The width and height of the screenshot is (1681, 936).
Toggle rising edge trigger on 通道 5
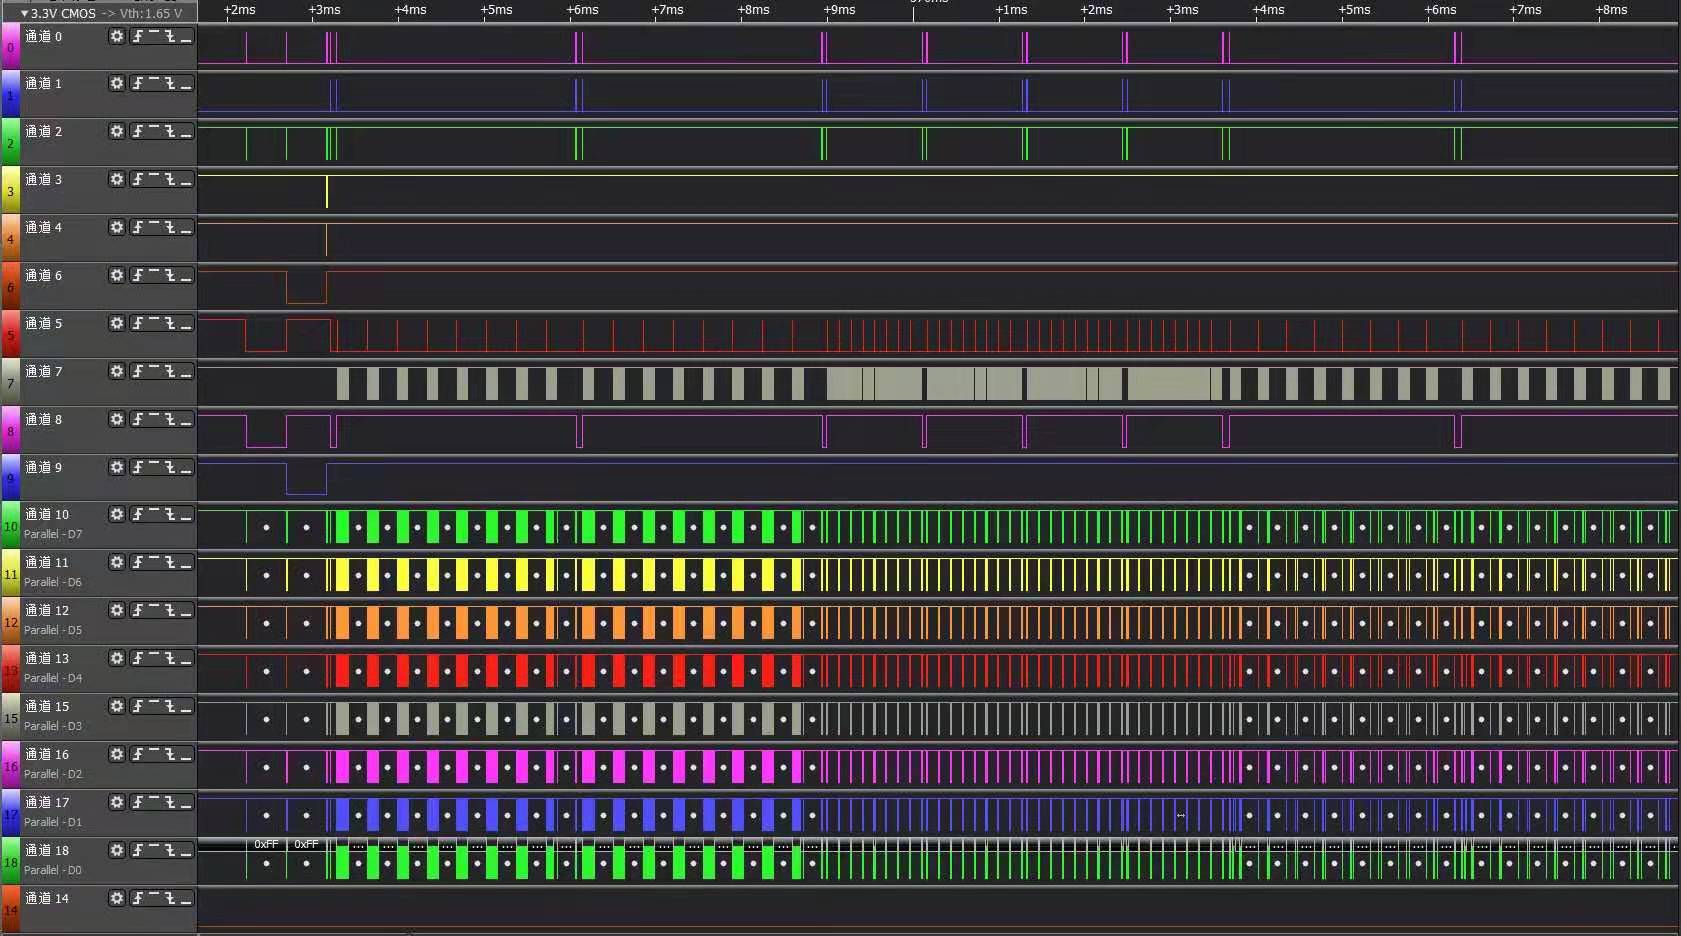[138, 323]
